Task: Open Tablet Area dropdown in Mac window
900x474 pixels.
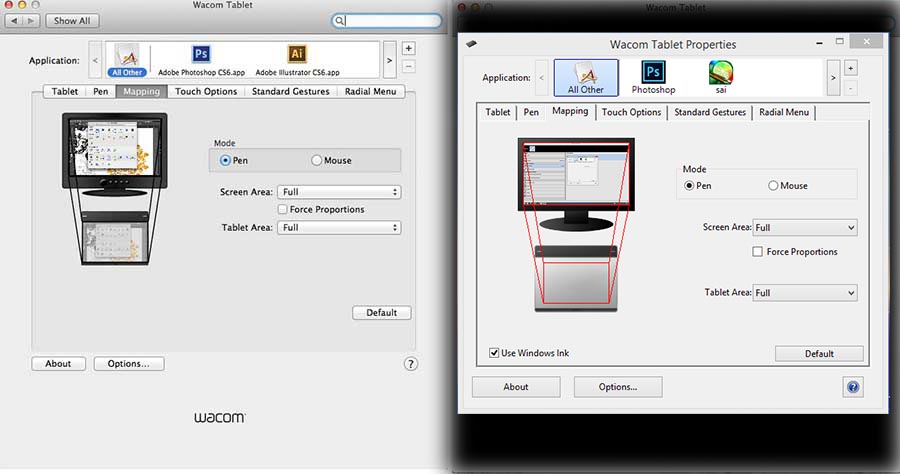Action: [x=339, y=228]
